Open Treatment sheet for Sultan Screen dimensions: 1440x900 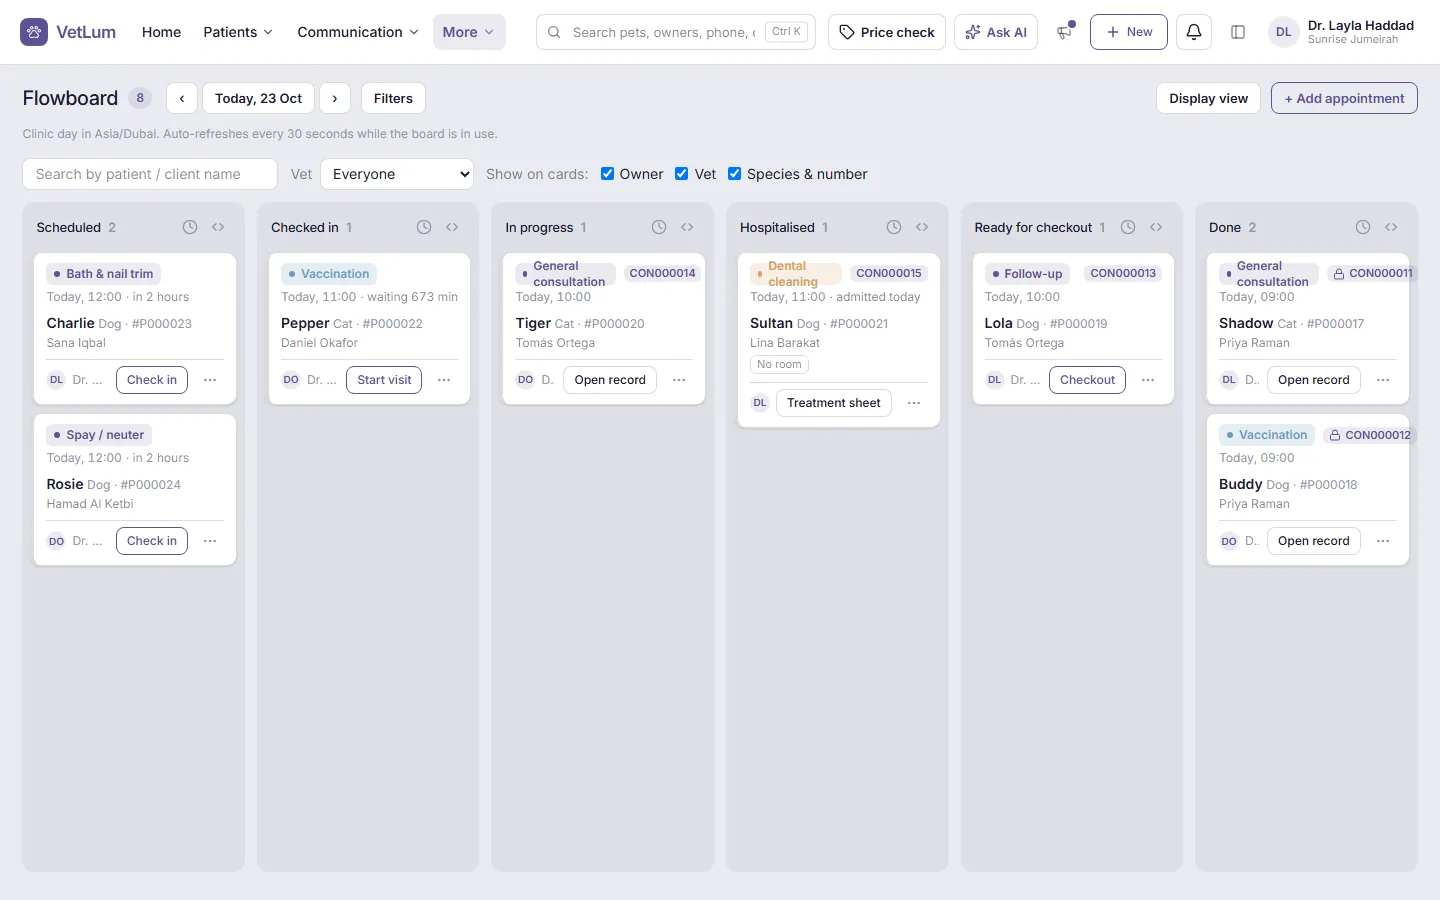(834, 403)
